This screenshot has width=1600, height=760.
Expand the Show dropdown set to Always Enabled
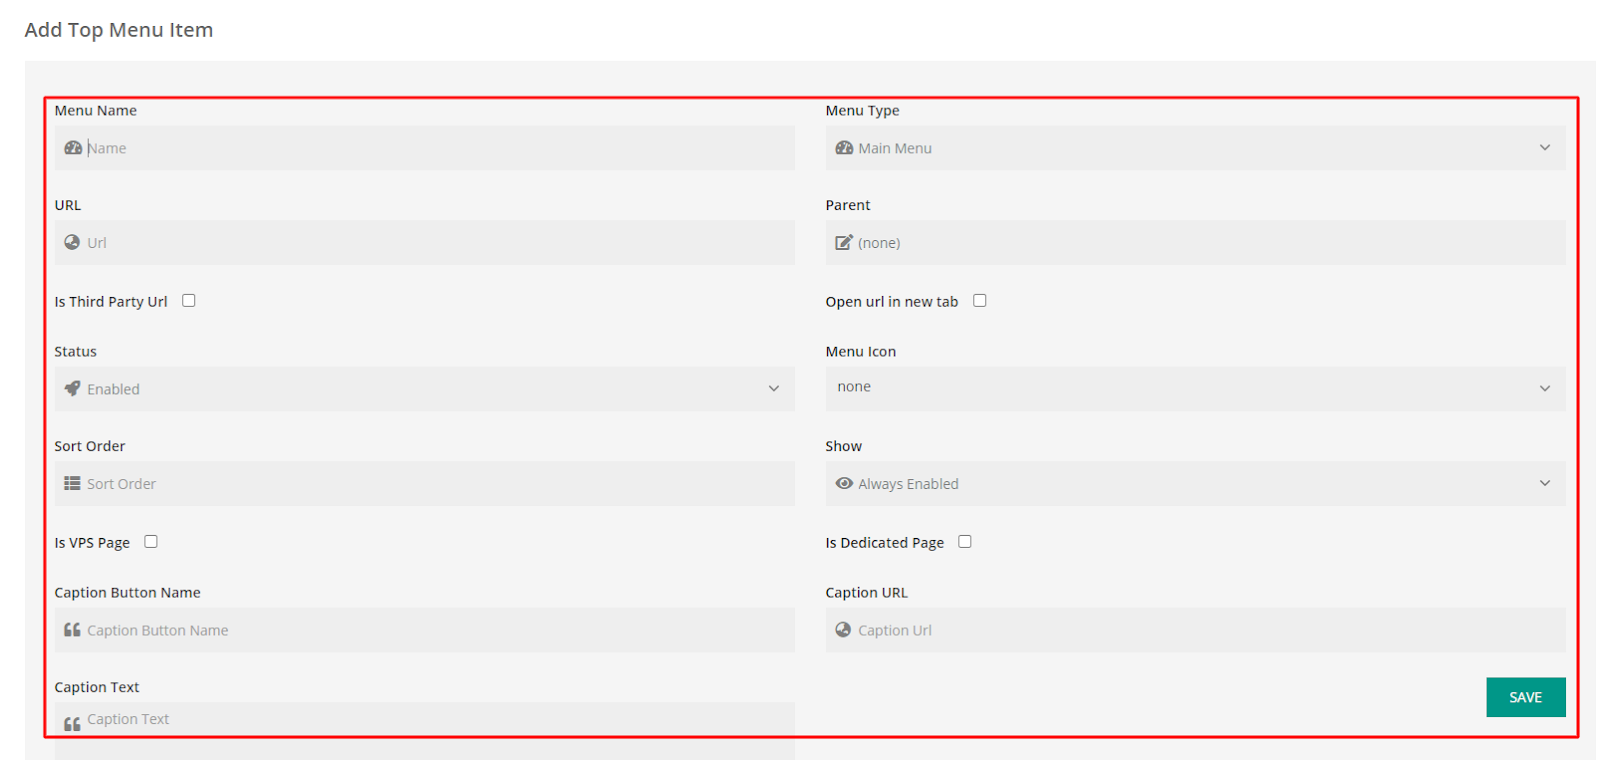(x=1195, y=484)
